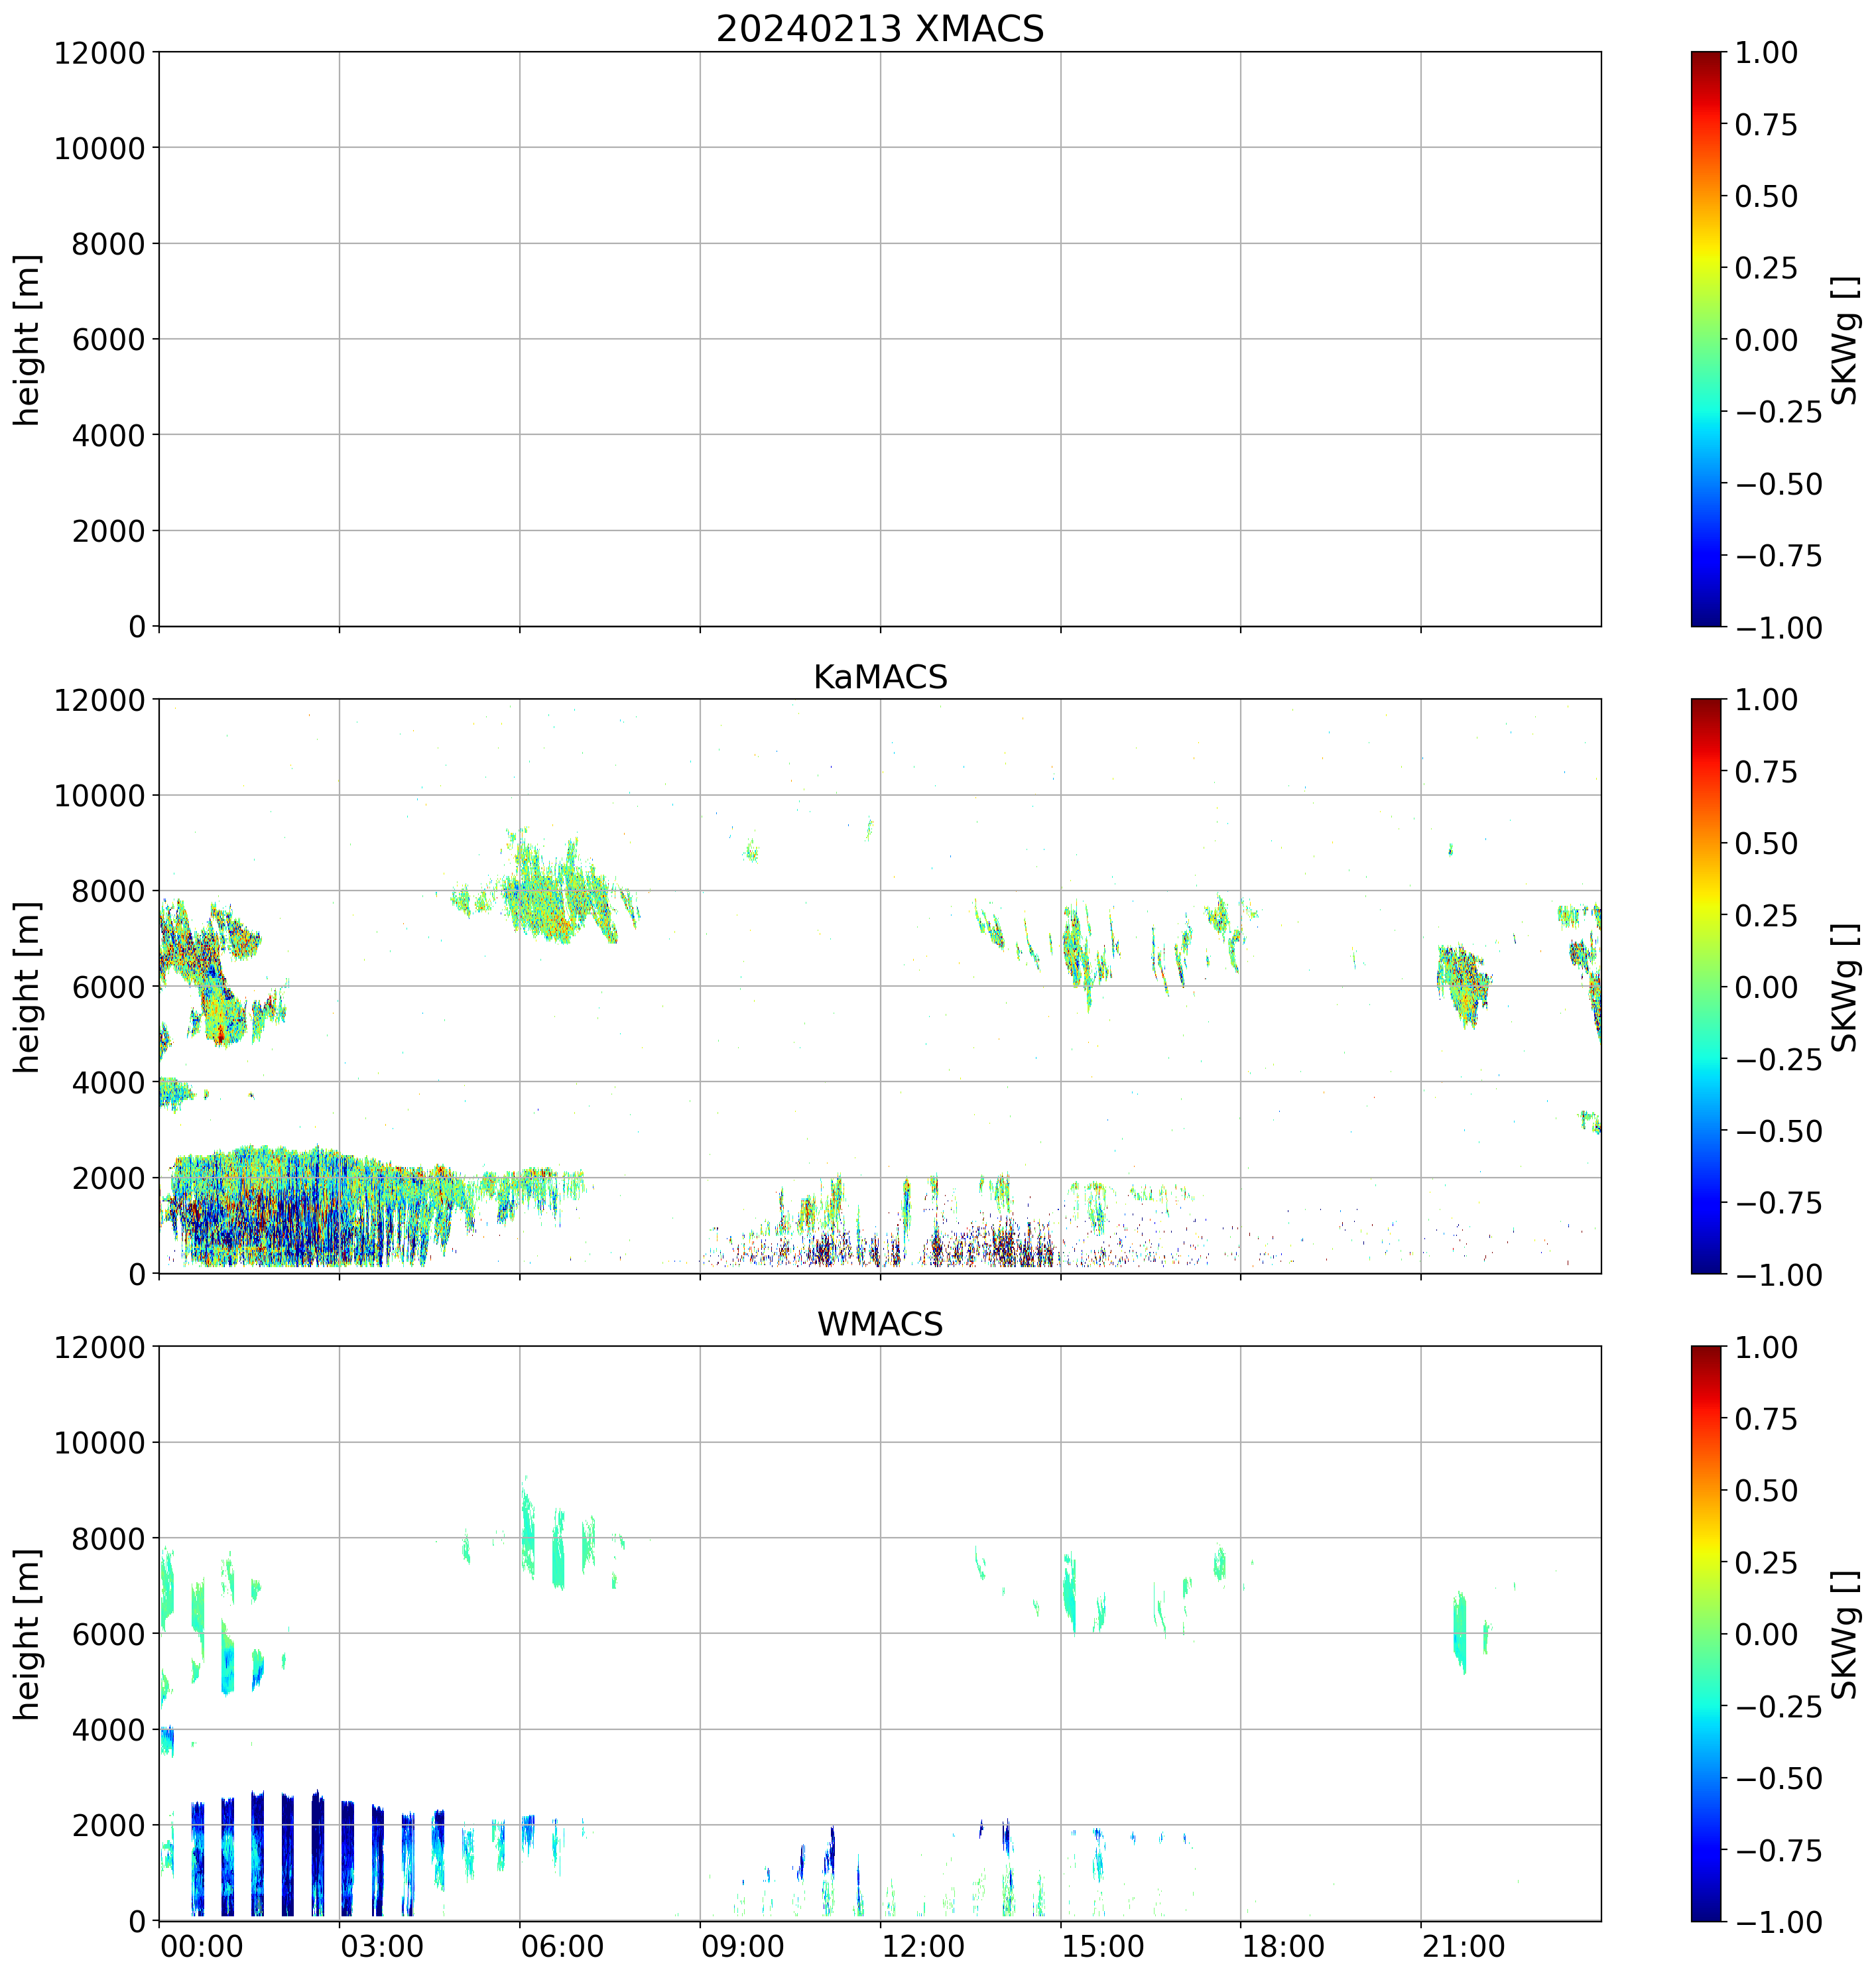Viewport: 1876px width, 1976px height.
Task: Click the KaMACS height [m] axis label
Action: coord(28,987)
